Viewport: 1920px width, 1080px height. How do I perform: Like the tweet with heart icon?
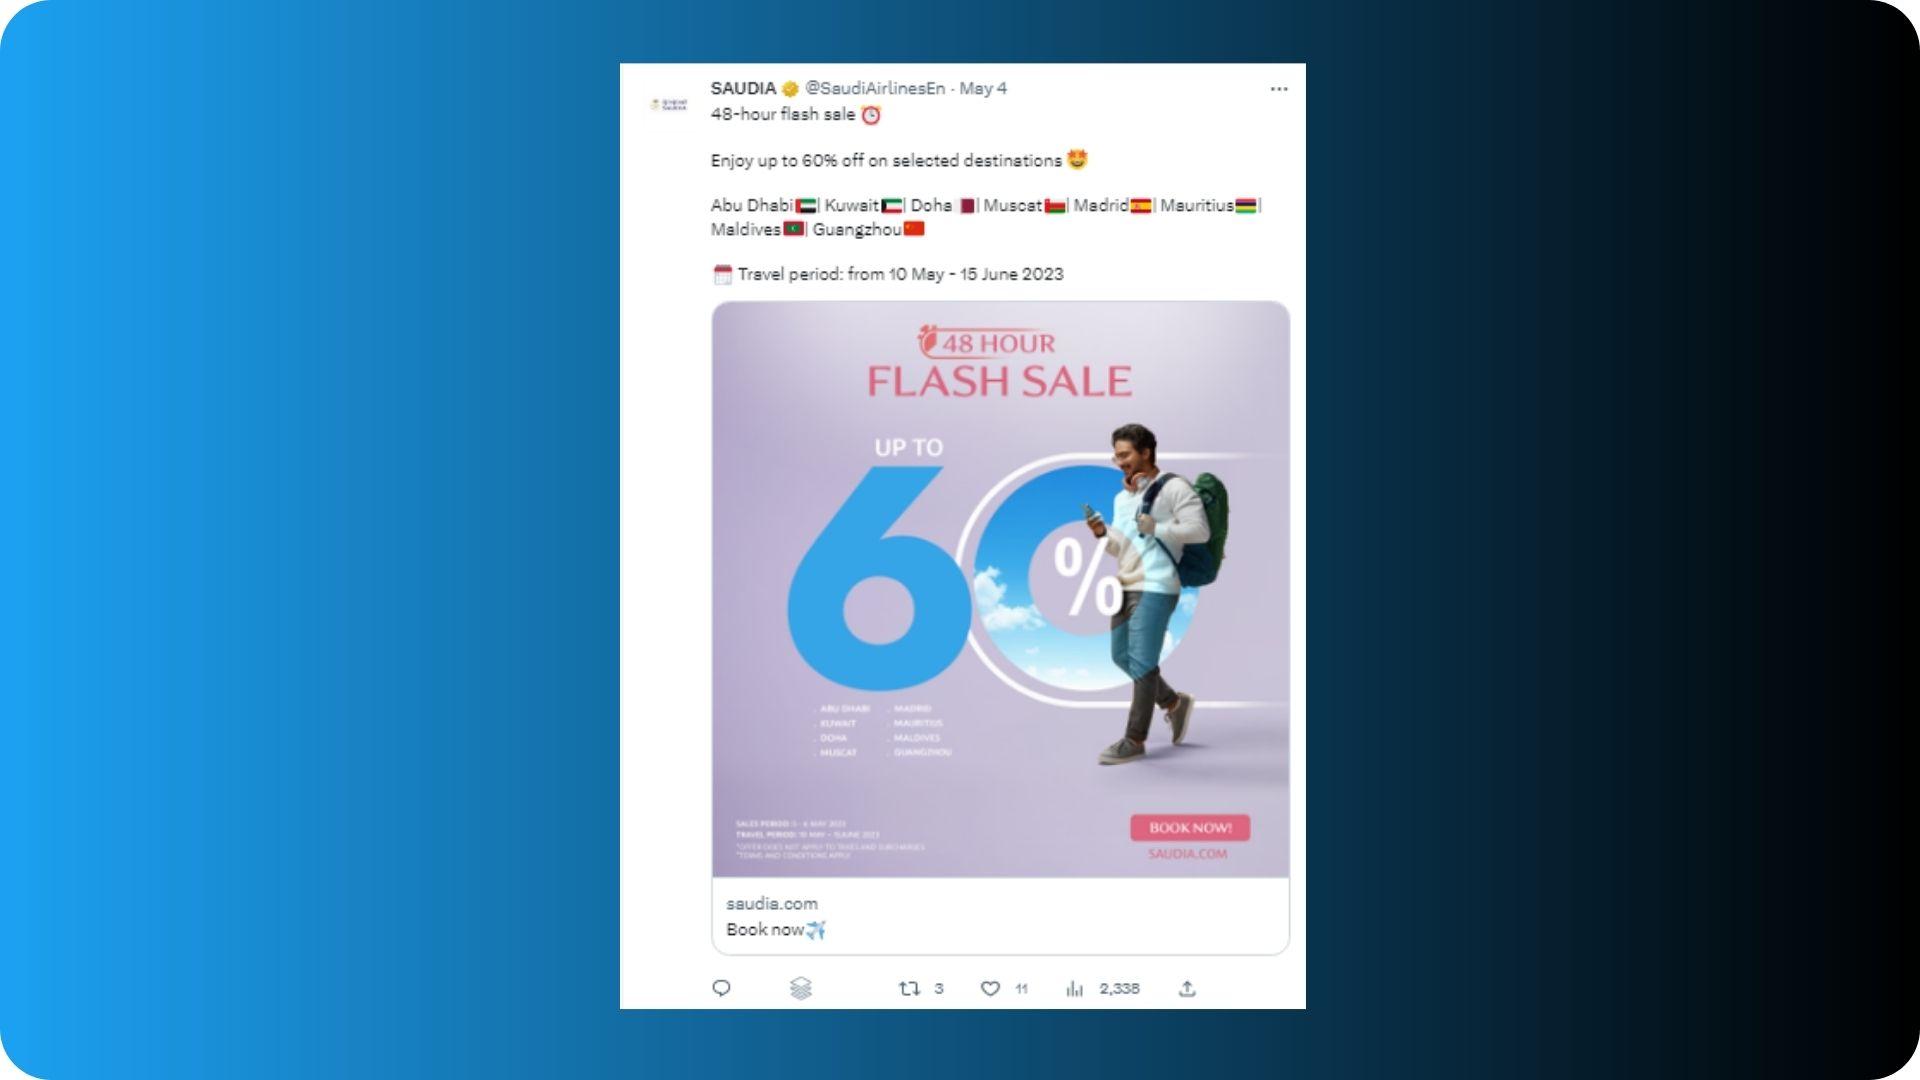990,988
